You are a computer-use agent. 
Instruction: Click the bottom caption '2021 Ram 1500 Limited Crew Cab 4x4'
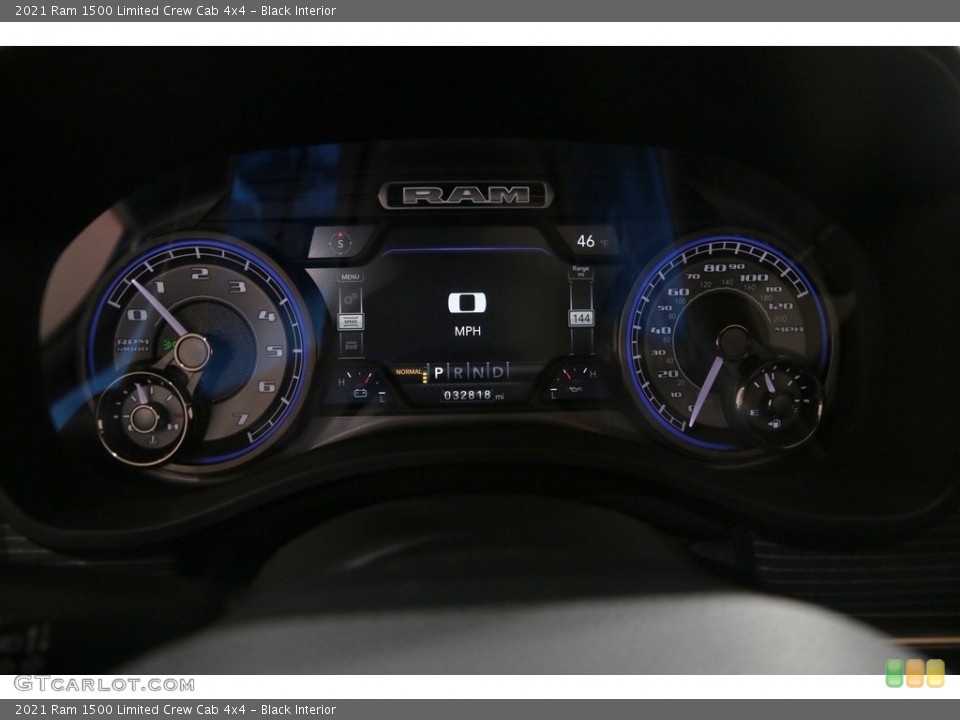130,710
